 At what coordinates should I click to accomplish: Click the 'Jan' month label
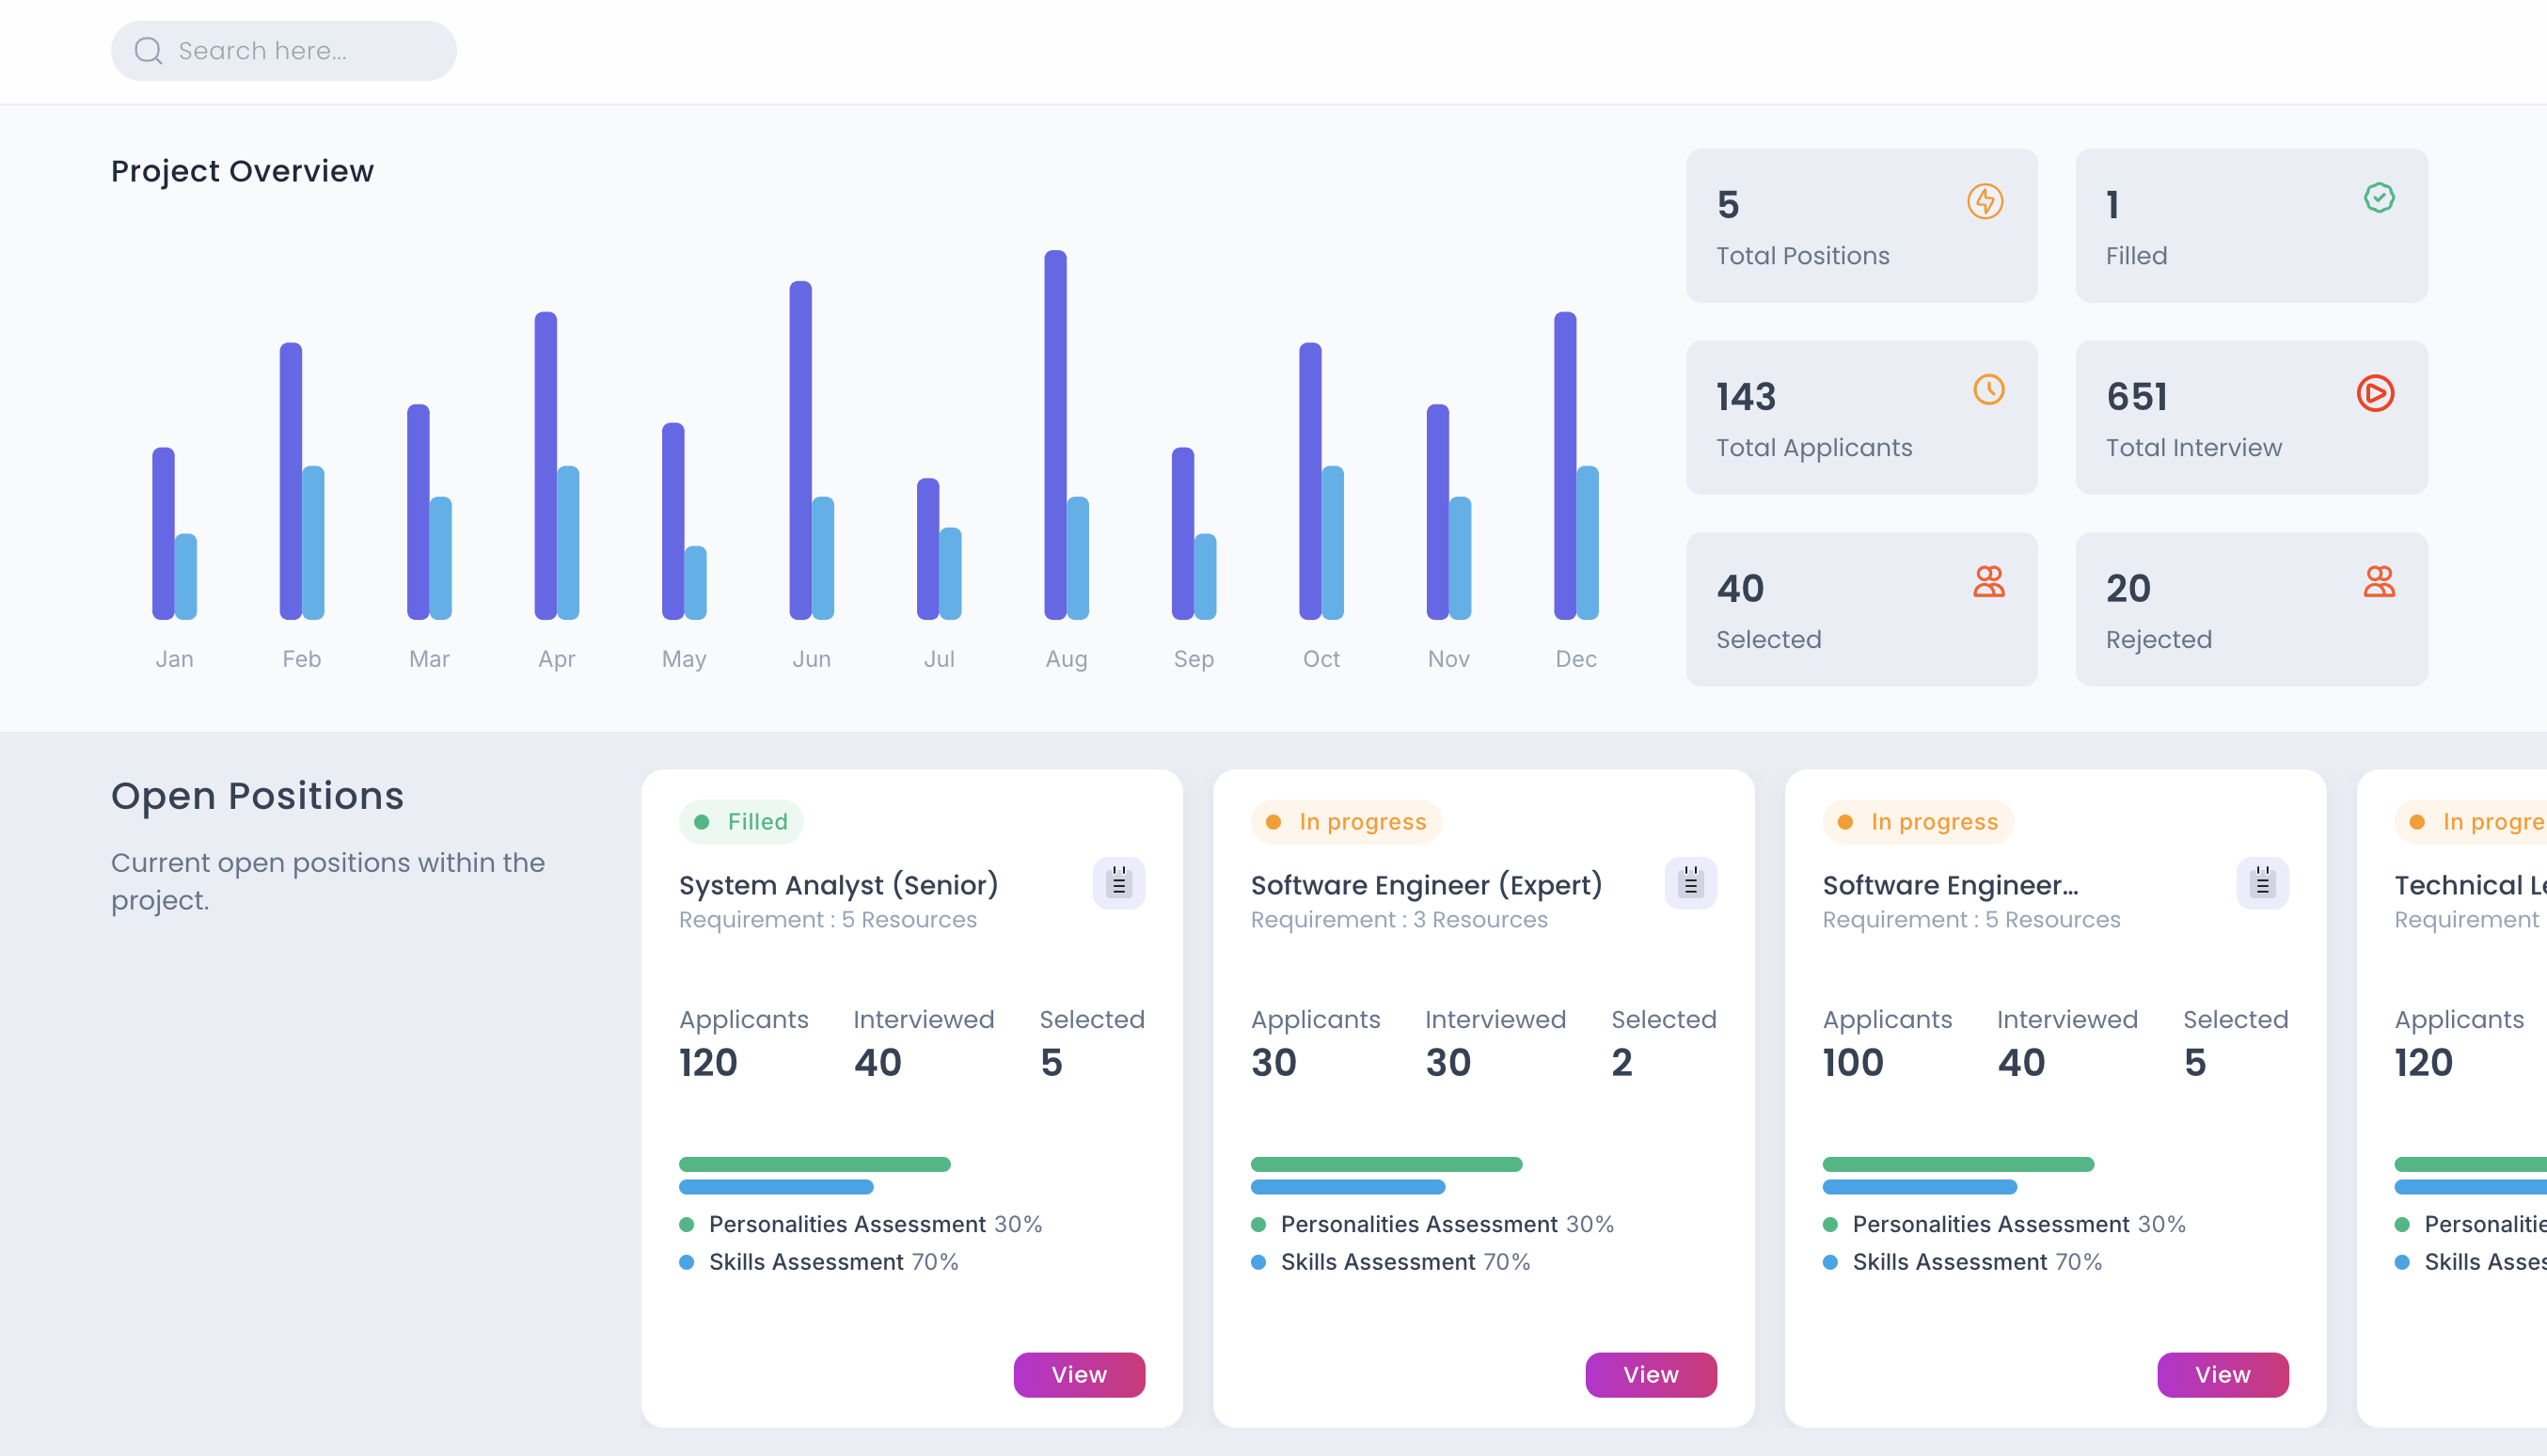click(175, 659)
